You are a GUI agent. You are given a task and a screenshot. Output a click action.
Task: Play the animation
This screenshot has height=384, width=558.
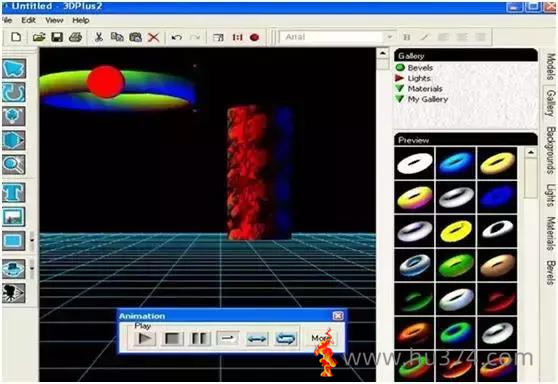tap(145, 338)
